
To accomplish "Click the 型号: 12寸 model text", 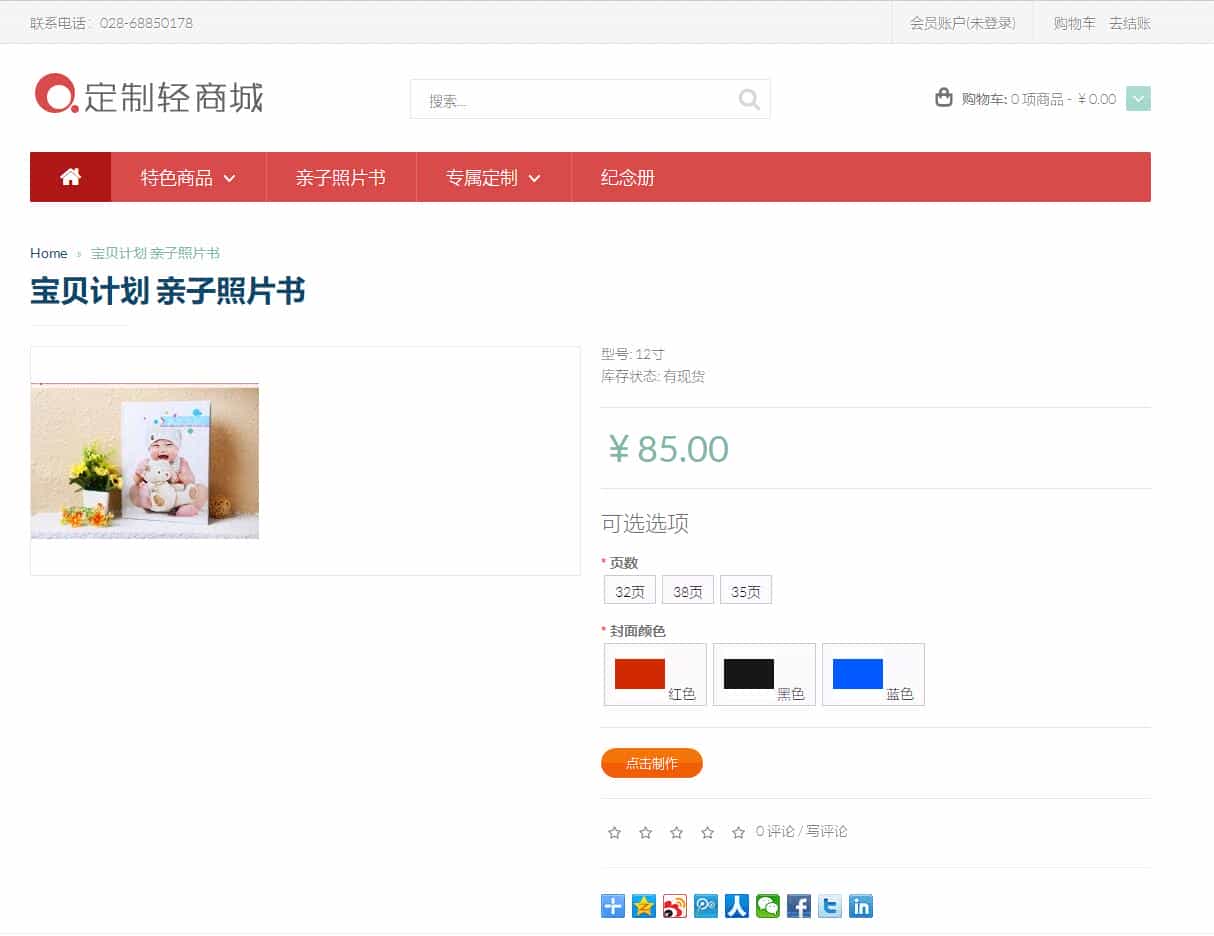I will [632, 354].
